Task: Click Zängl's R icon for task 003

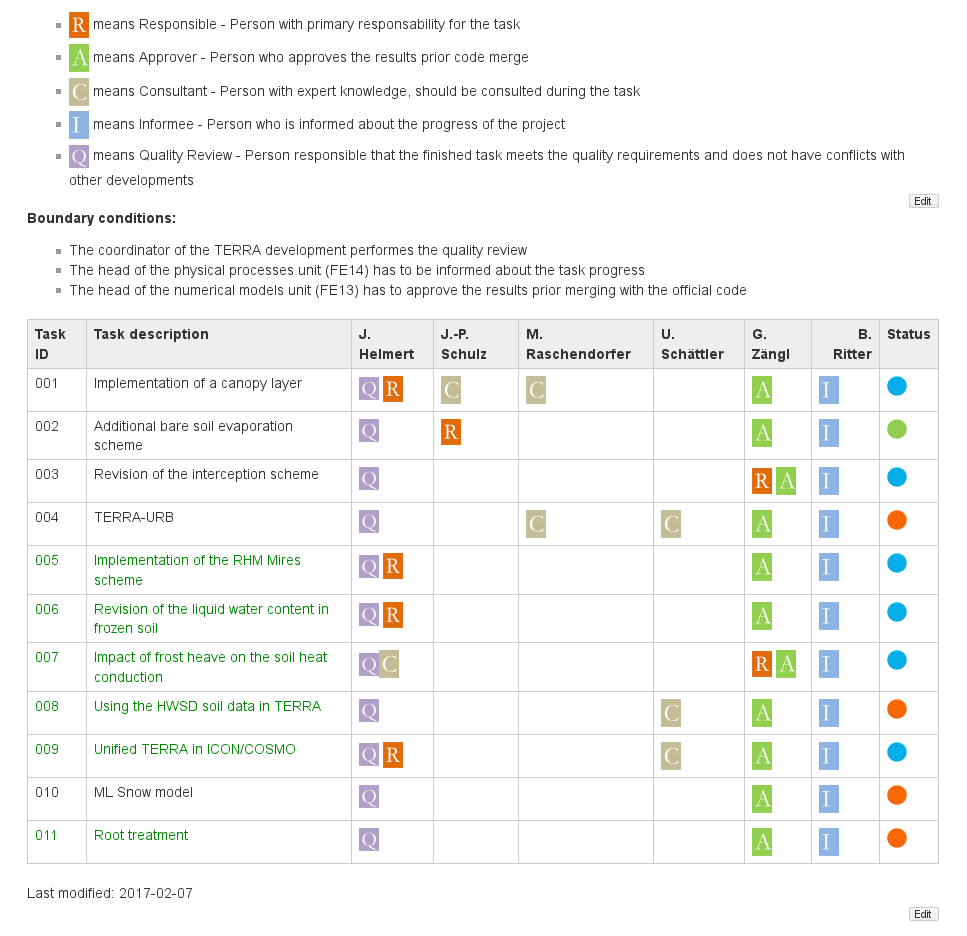Action: [x=762, y=481]
